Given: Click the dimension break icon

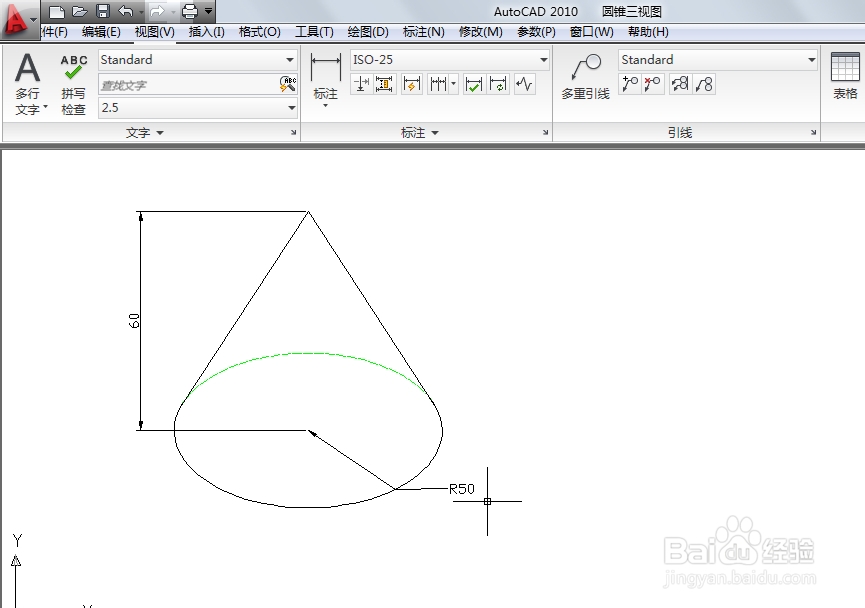Looking at the screenshot, I should point(361,84).
